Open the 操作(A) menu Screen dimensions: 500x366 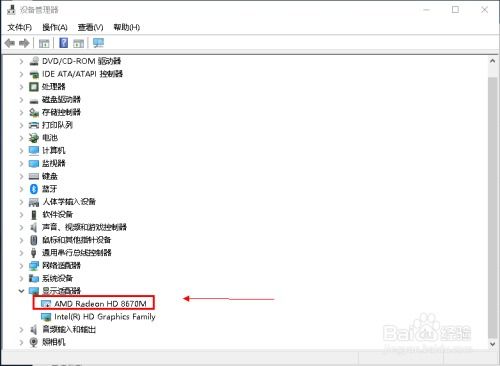coord(55,27)
